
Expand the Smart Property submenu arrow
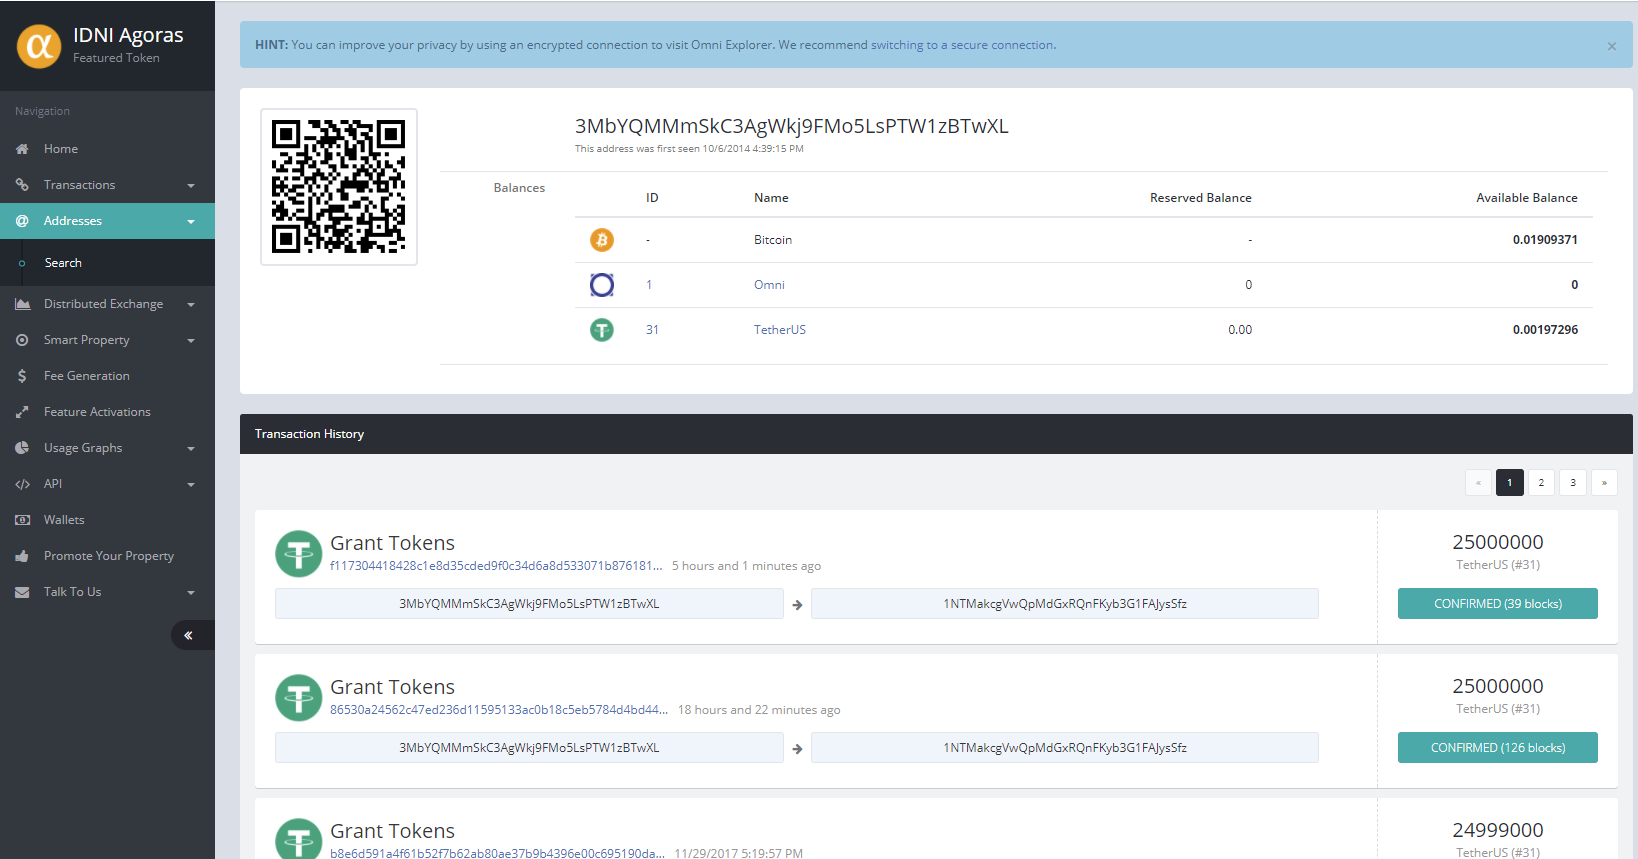191,341
